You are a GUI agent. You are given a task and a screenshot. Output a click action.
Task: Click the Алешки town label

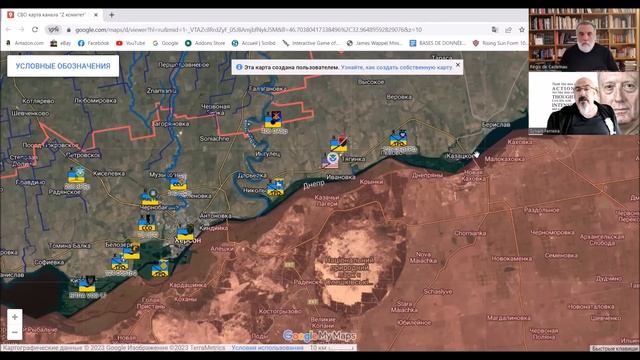[222, 248]
